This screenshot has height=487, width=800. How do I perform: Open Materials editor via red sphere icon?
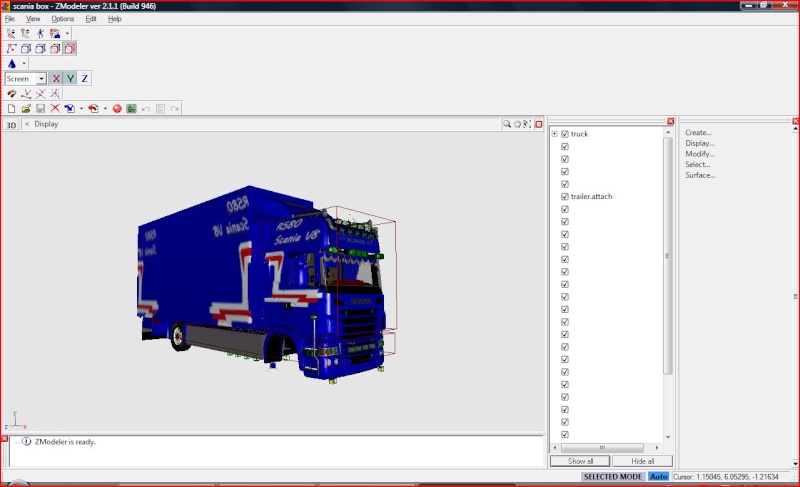tap(117, 109)
